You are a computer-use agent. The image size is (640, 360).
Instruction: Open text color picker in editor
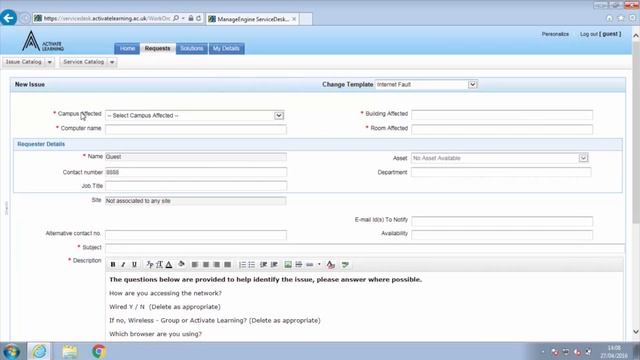[x=169, y=264]
